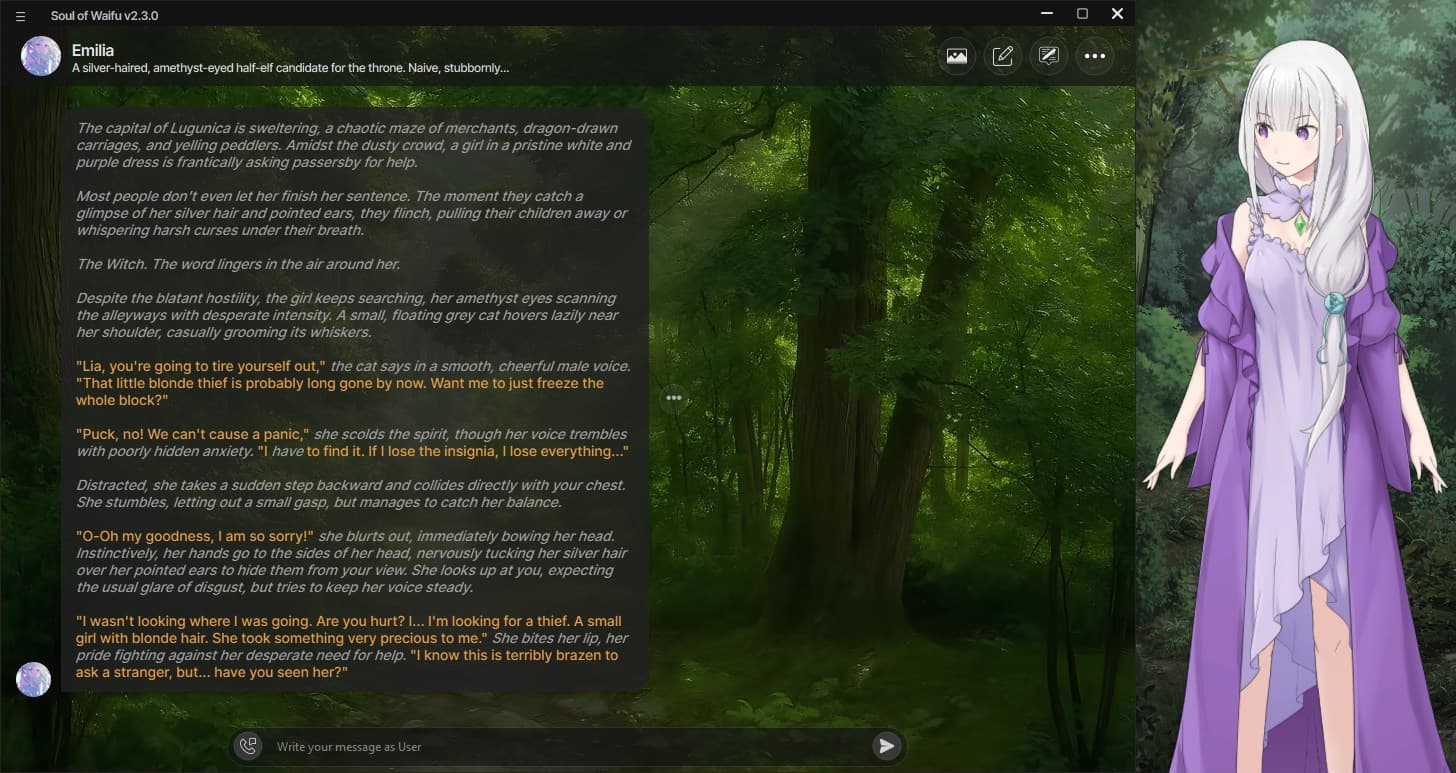This screenshot has height=773, width=1456.
Task: Click the paragraph 'The capital of Lugunica is sweltering'
Action: click(x=354, y=145)
